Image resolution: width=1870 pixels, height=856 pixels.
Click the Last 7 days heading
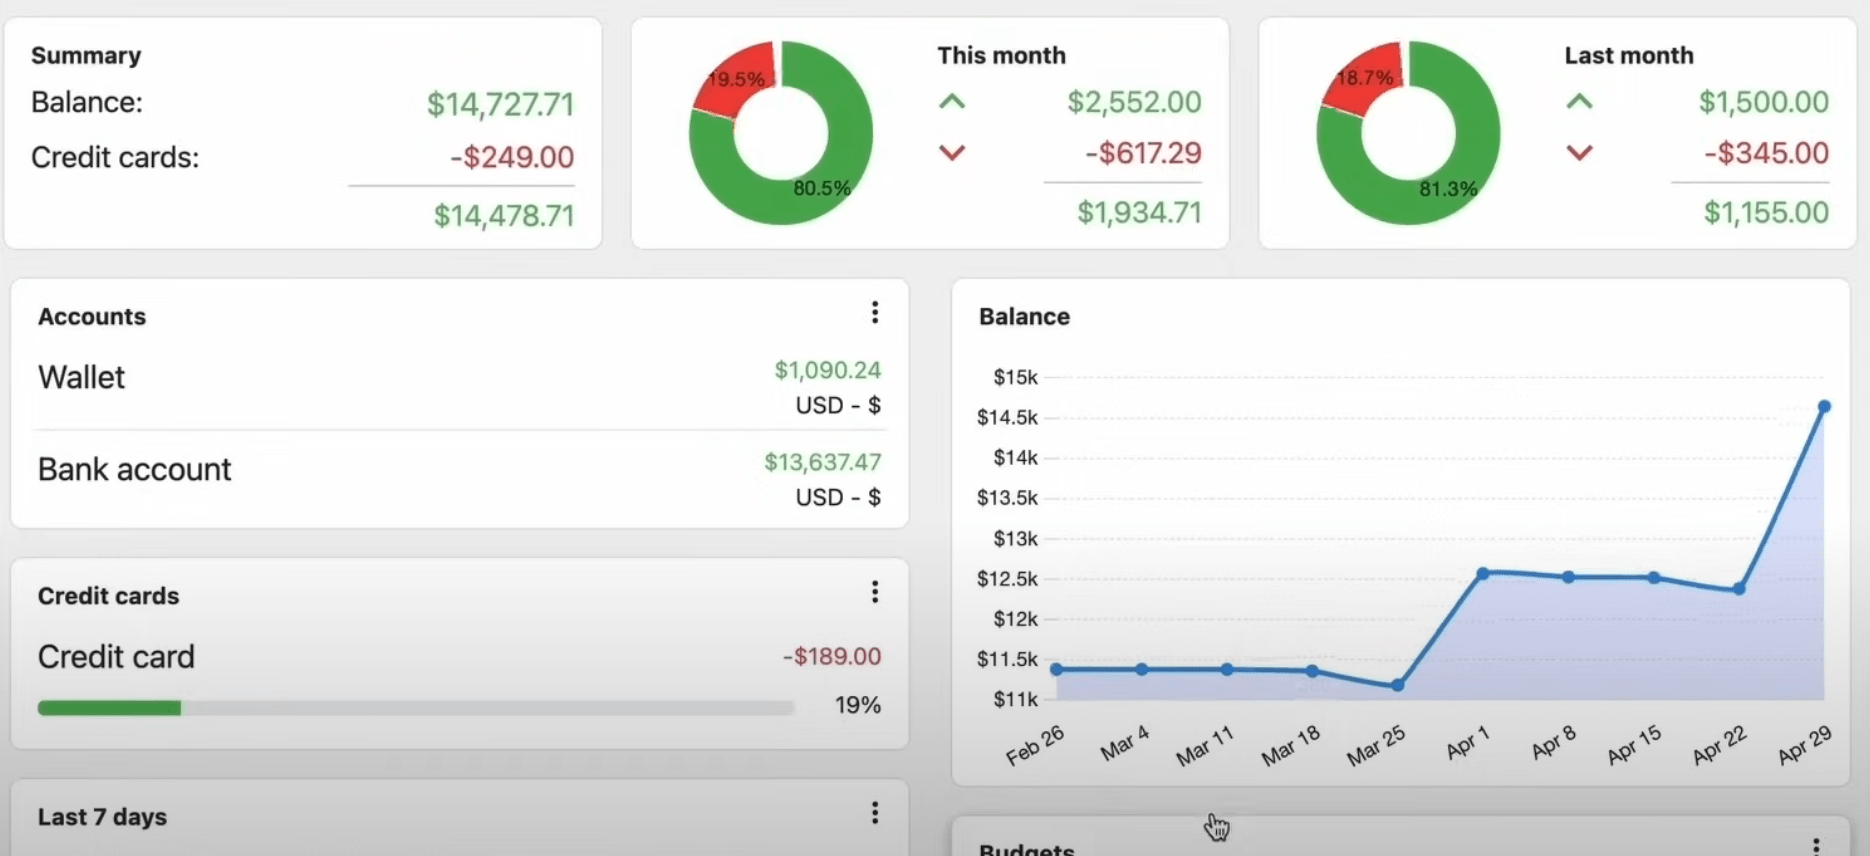pyautogui.click(x=102, y=817)
